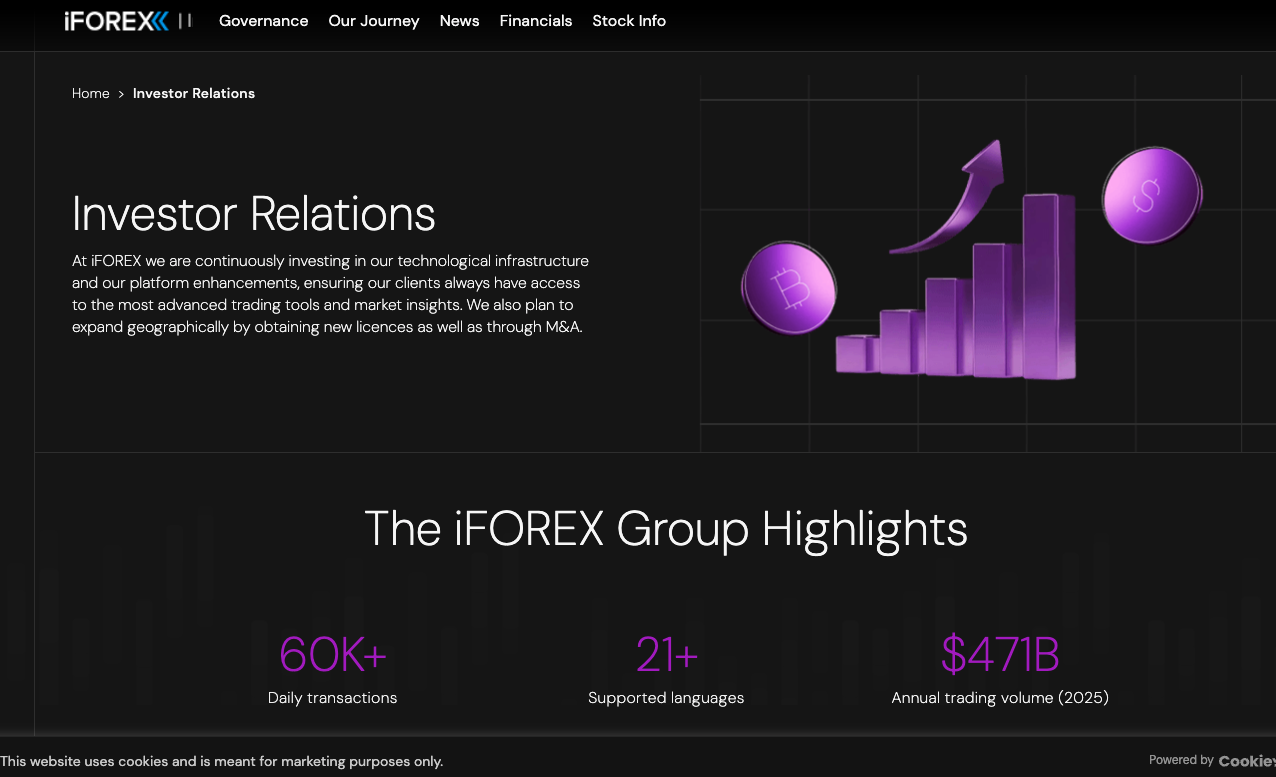Select the Investor Relations breadcrumb
The height and width of the screenshot is (777, 1276).
(x=194, y=93)
